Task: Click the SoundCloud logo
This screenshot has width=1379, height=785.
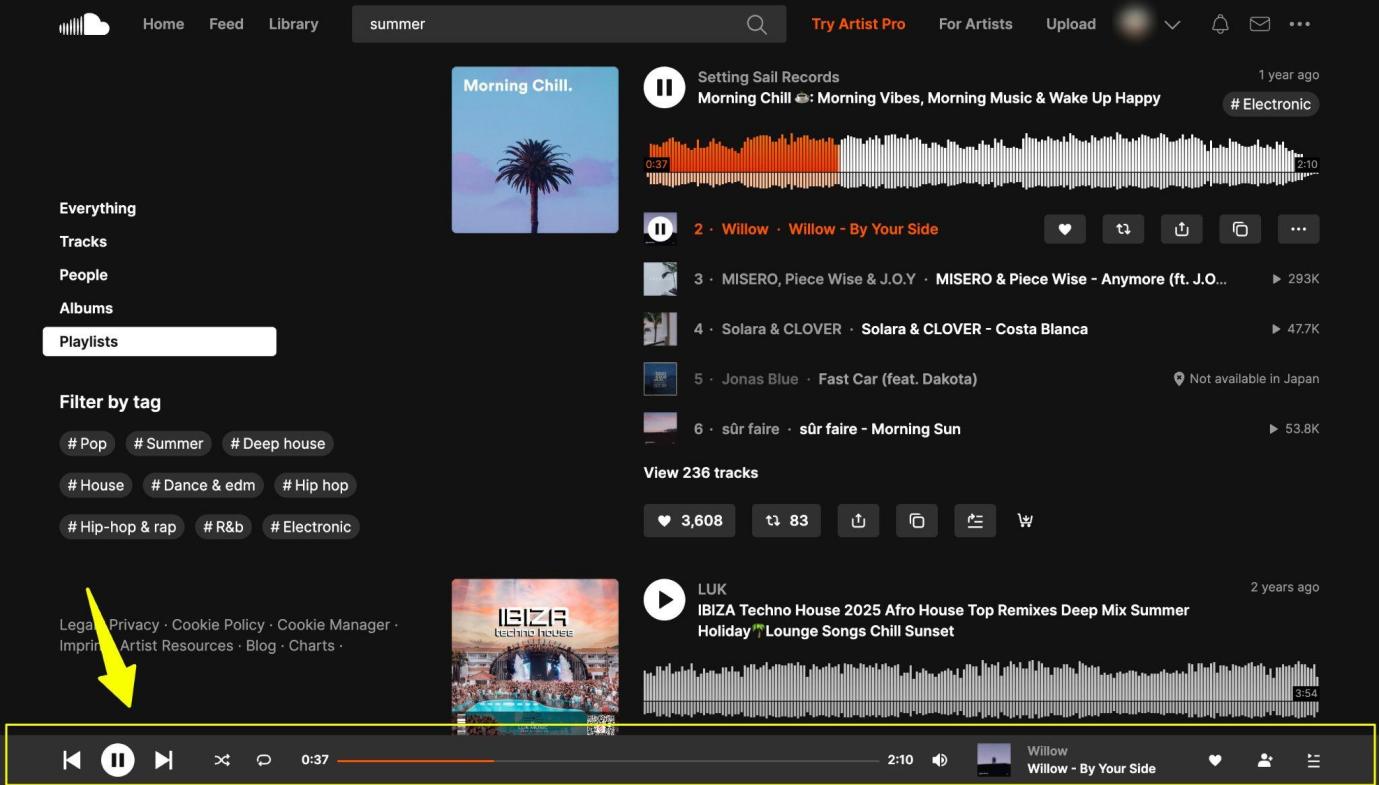Action: click(84, 24)
